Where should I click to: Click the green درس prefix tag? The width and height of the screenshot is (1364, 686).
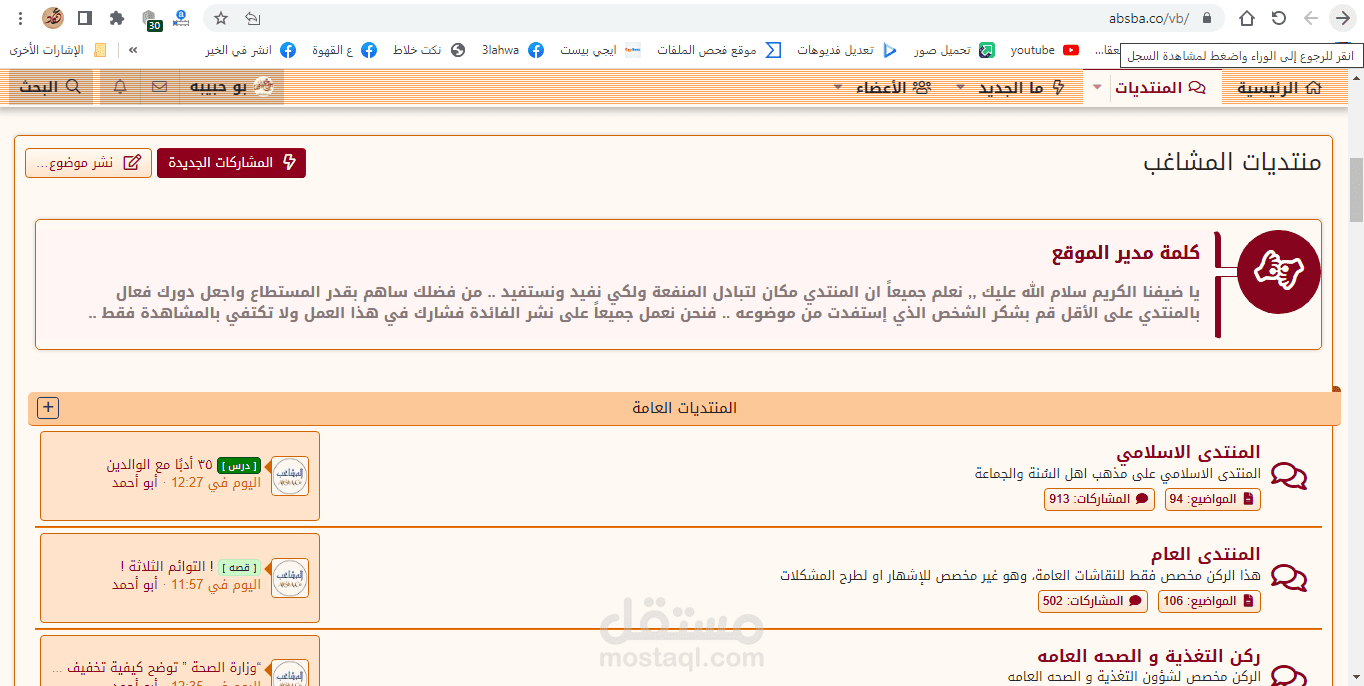click(x=239, y=466)
